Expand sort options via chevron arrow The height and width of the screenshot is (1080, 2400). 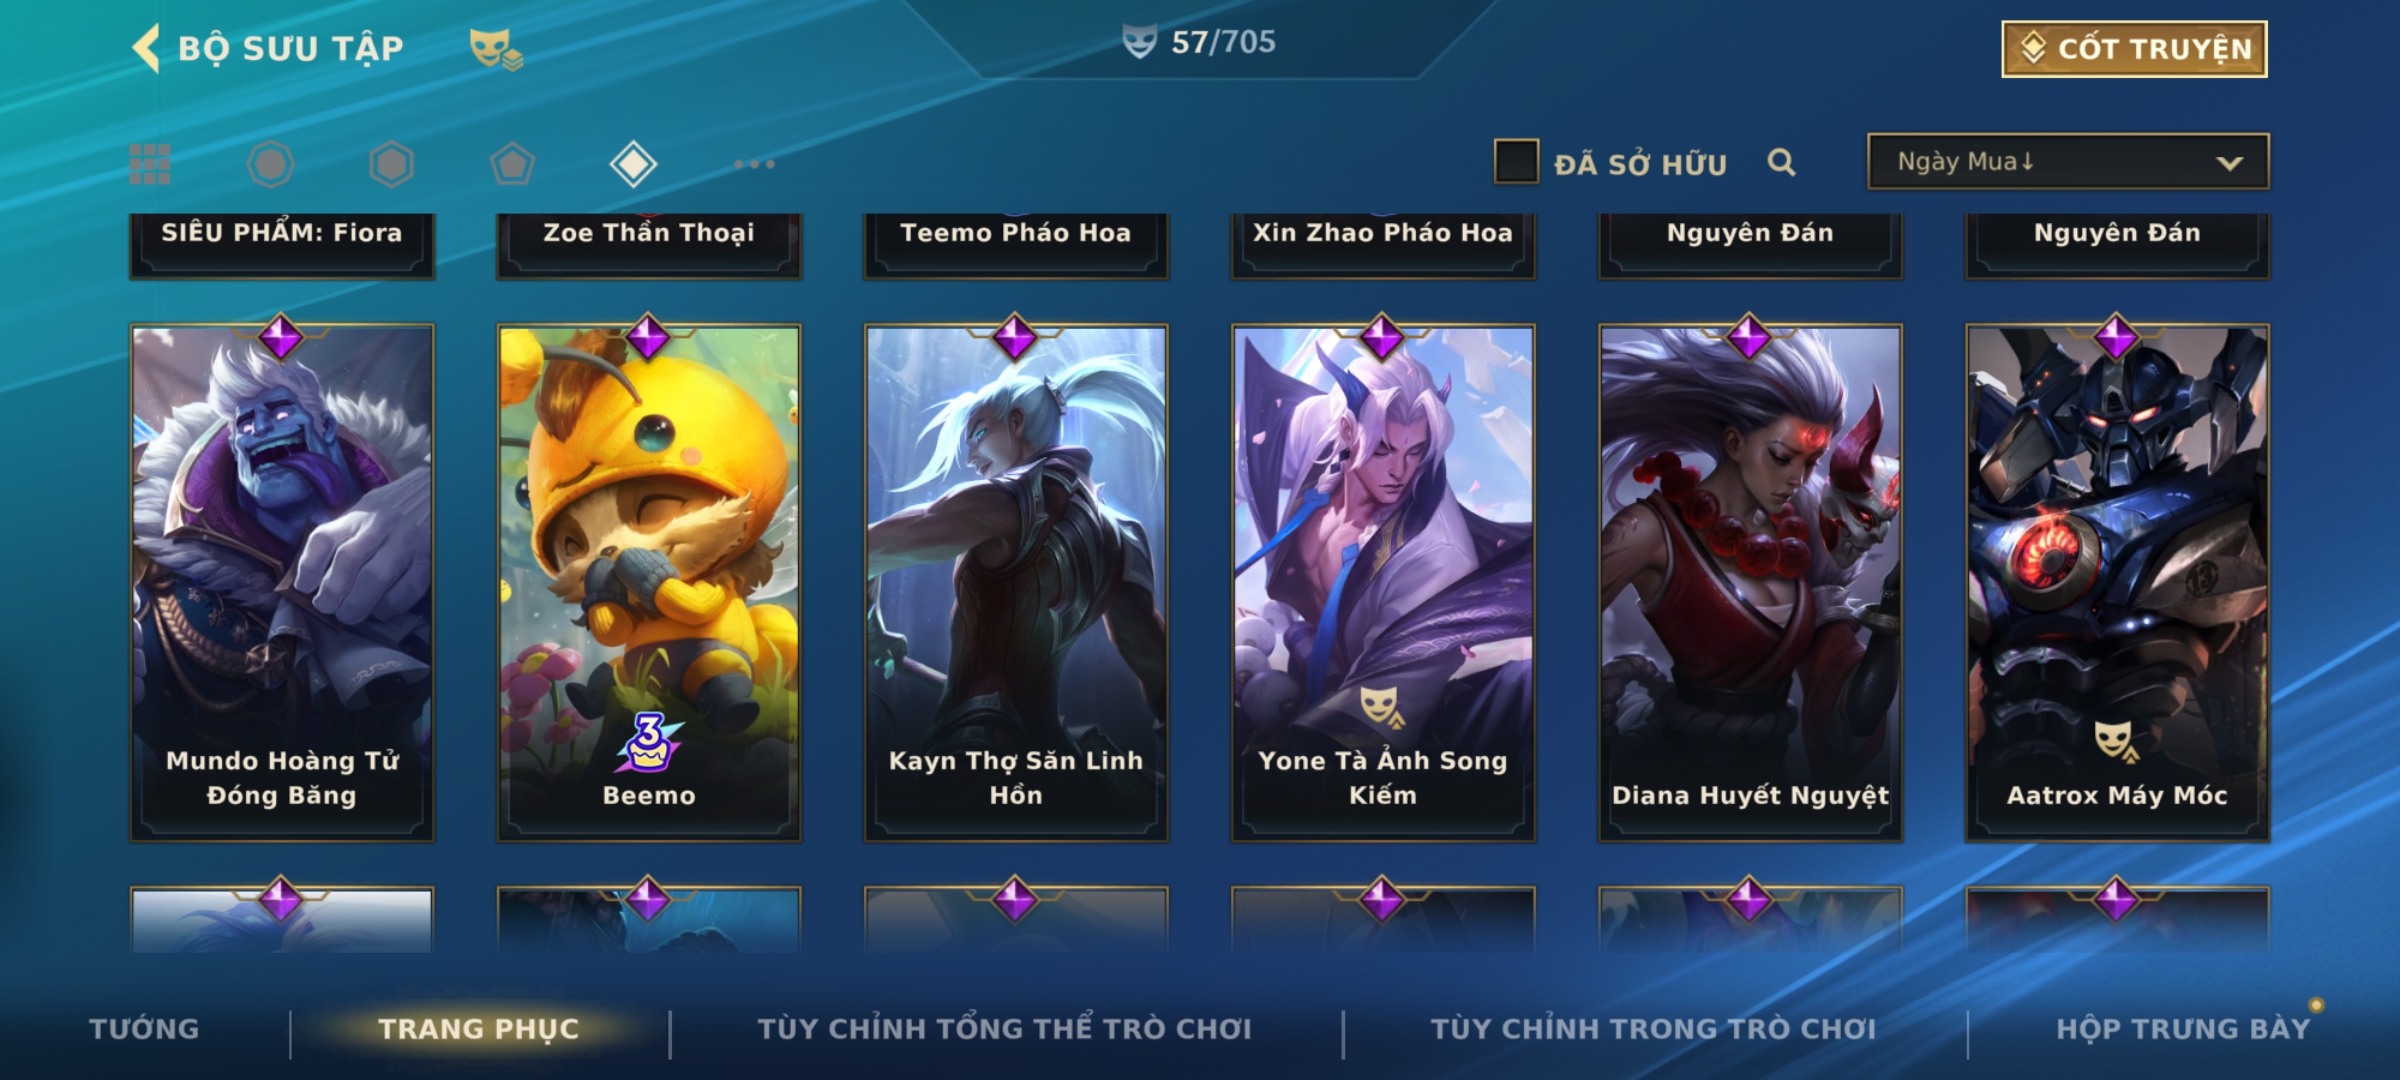(x=2229, y=163)
